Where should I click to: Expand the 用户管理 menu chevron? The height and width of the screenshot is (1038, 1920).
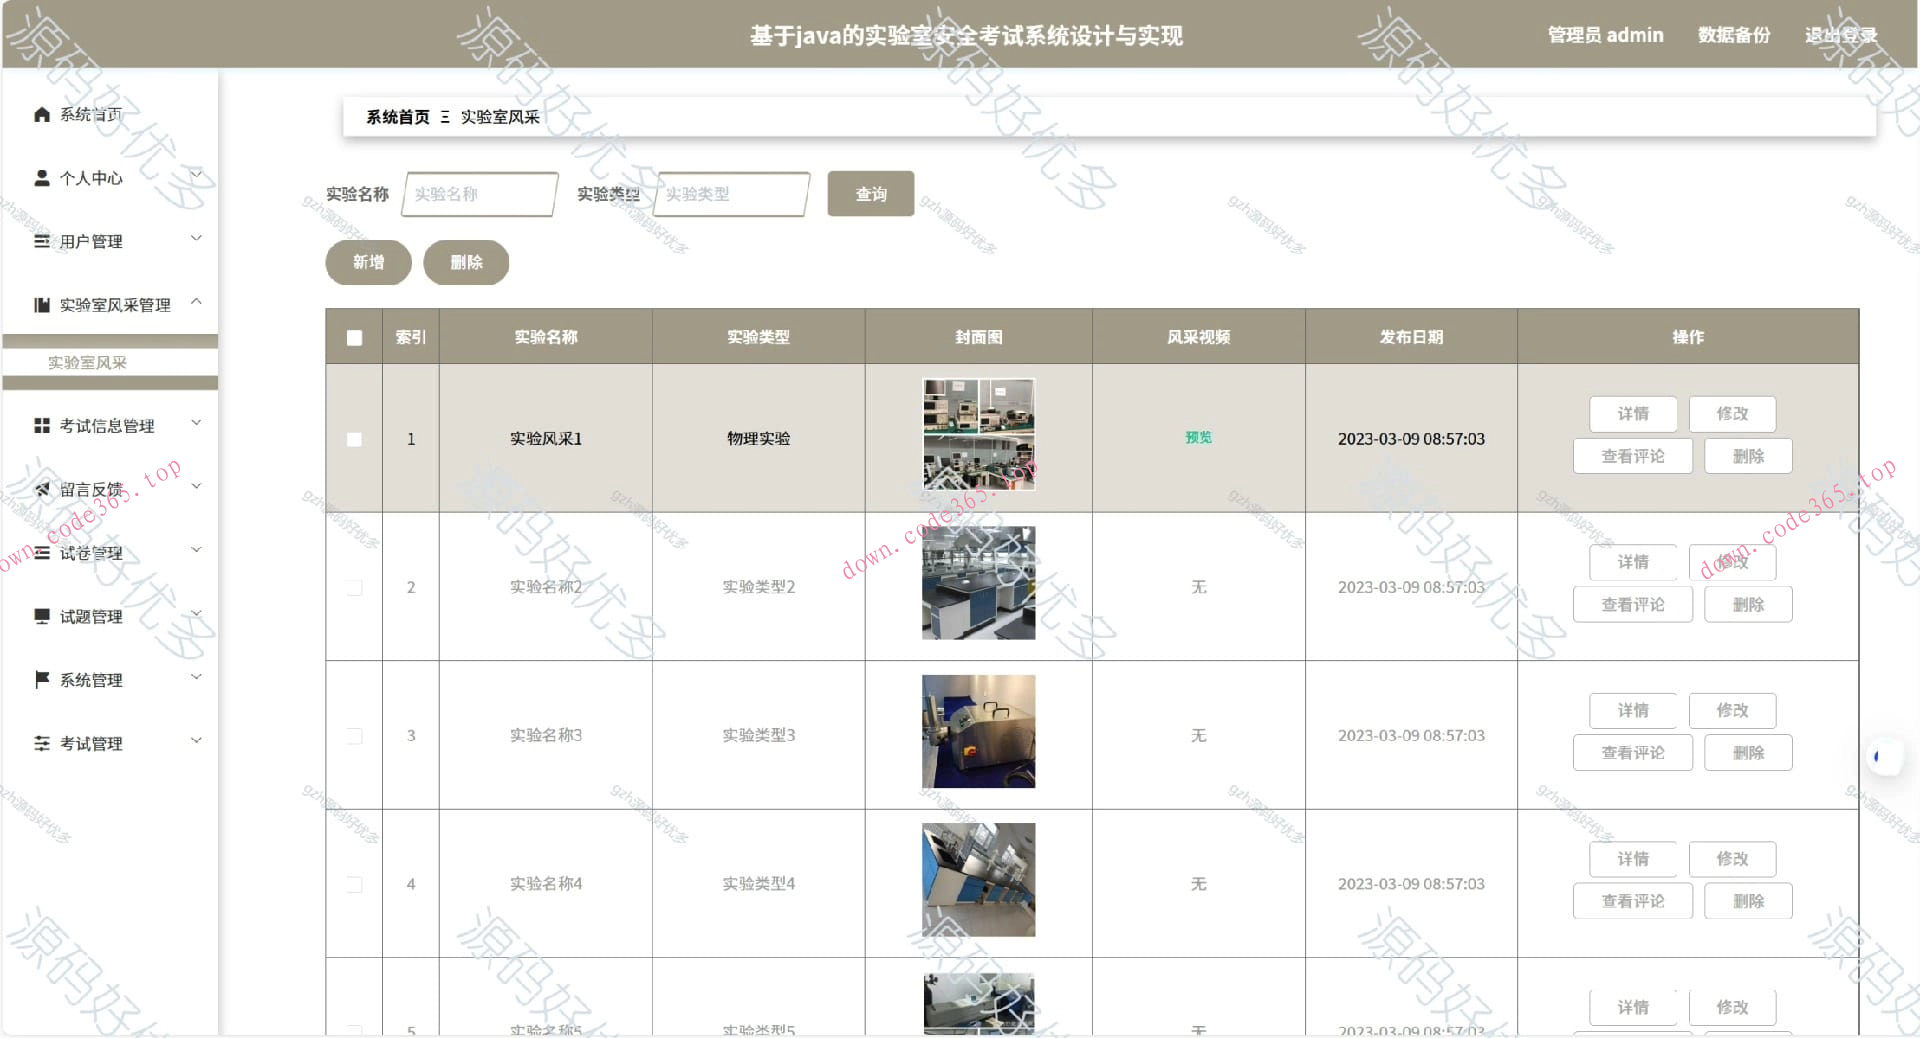pos(196,238)
